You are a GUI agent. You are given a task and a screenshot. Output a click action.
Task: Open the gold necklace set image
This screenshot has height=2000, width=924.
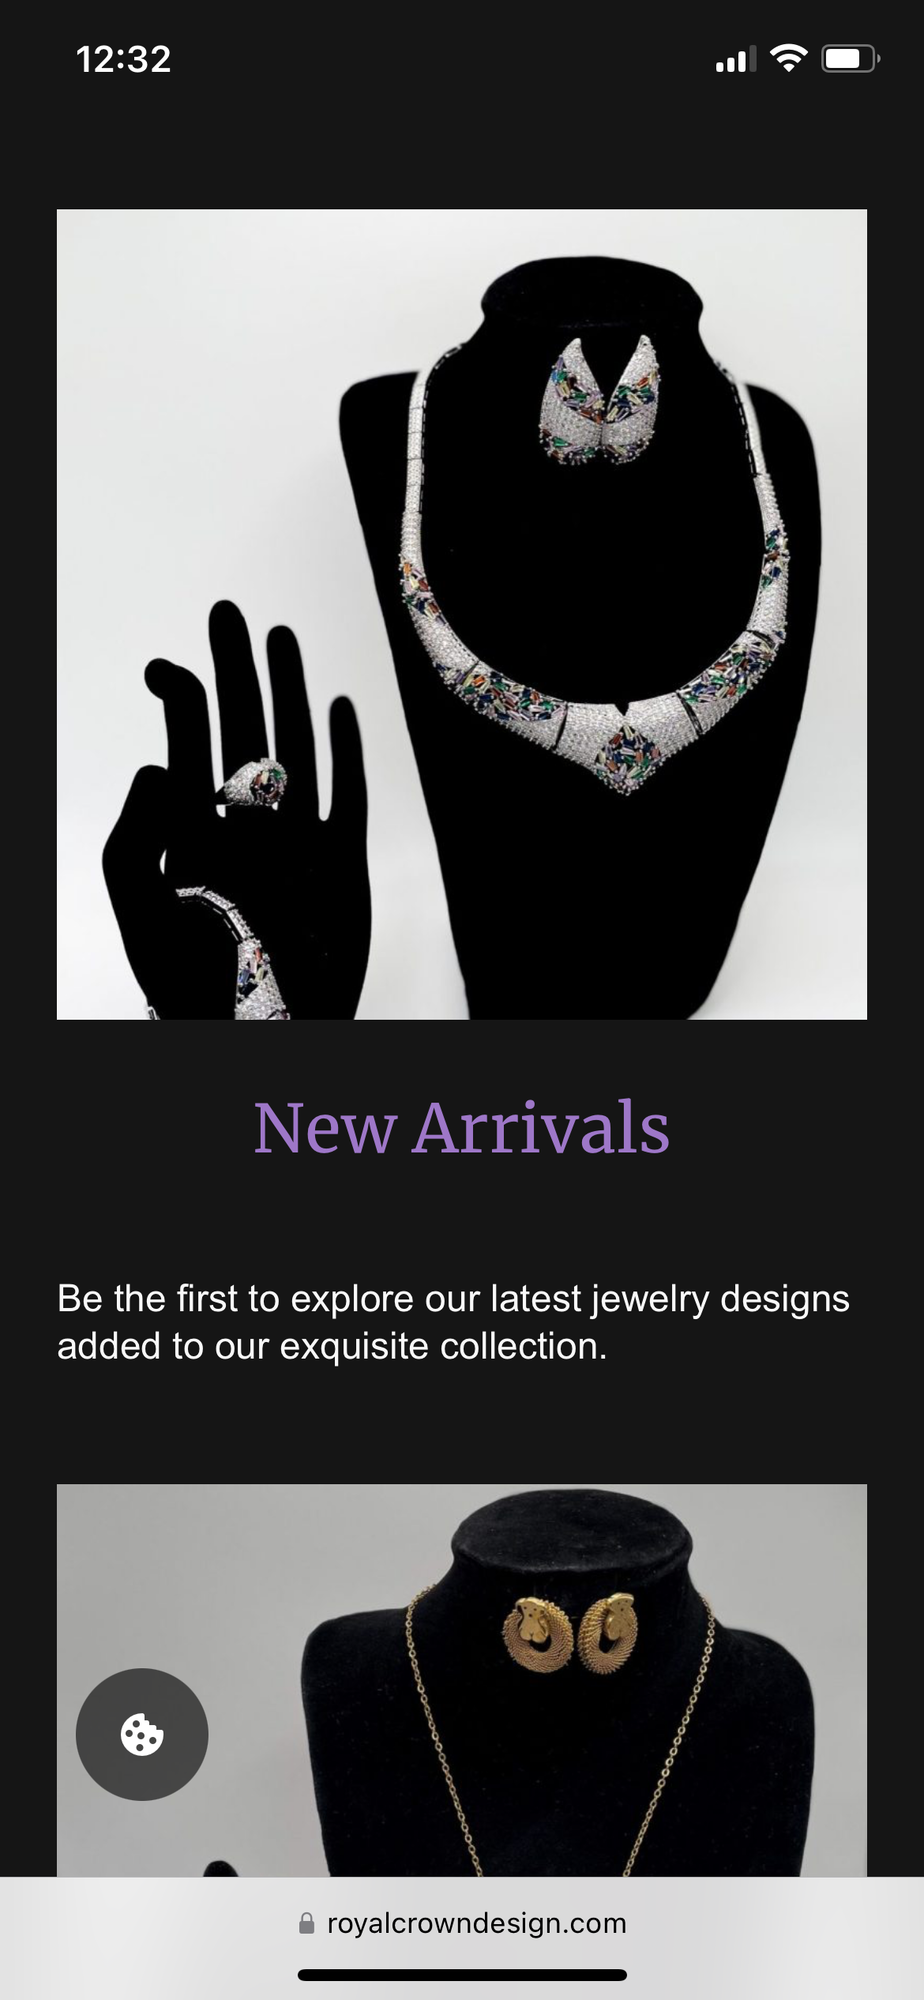click(462, 1680)
